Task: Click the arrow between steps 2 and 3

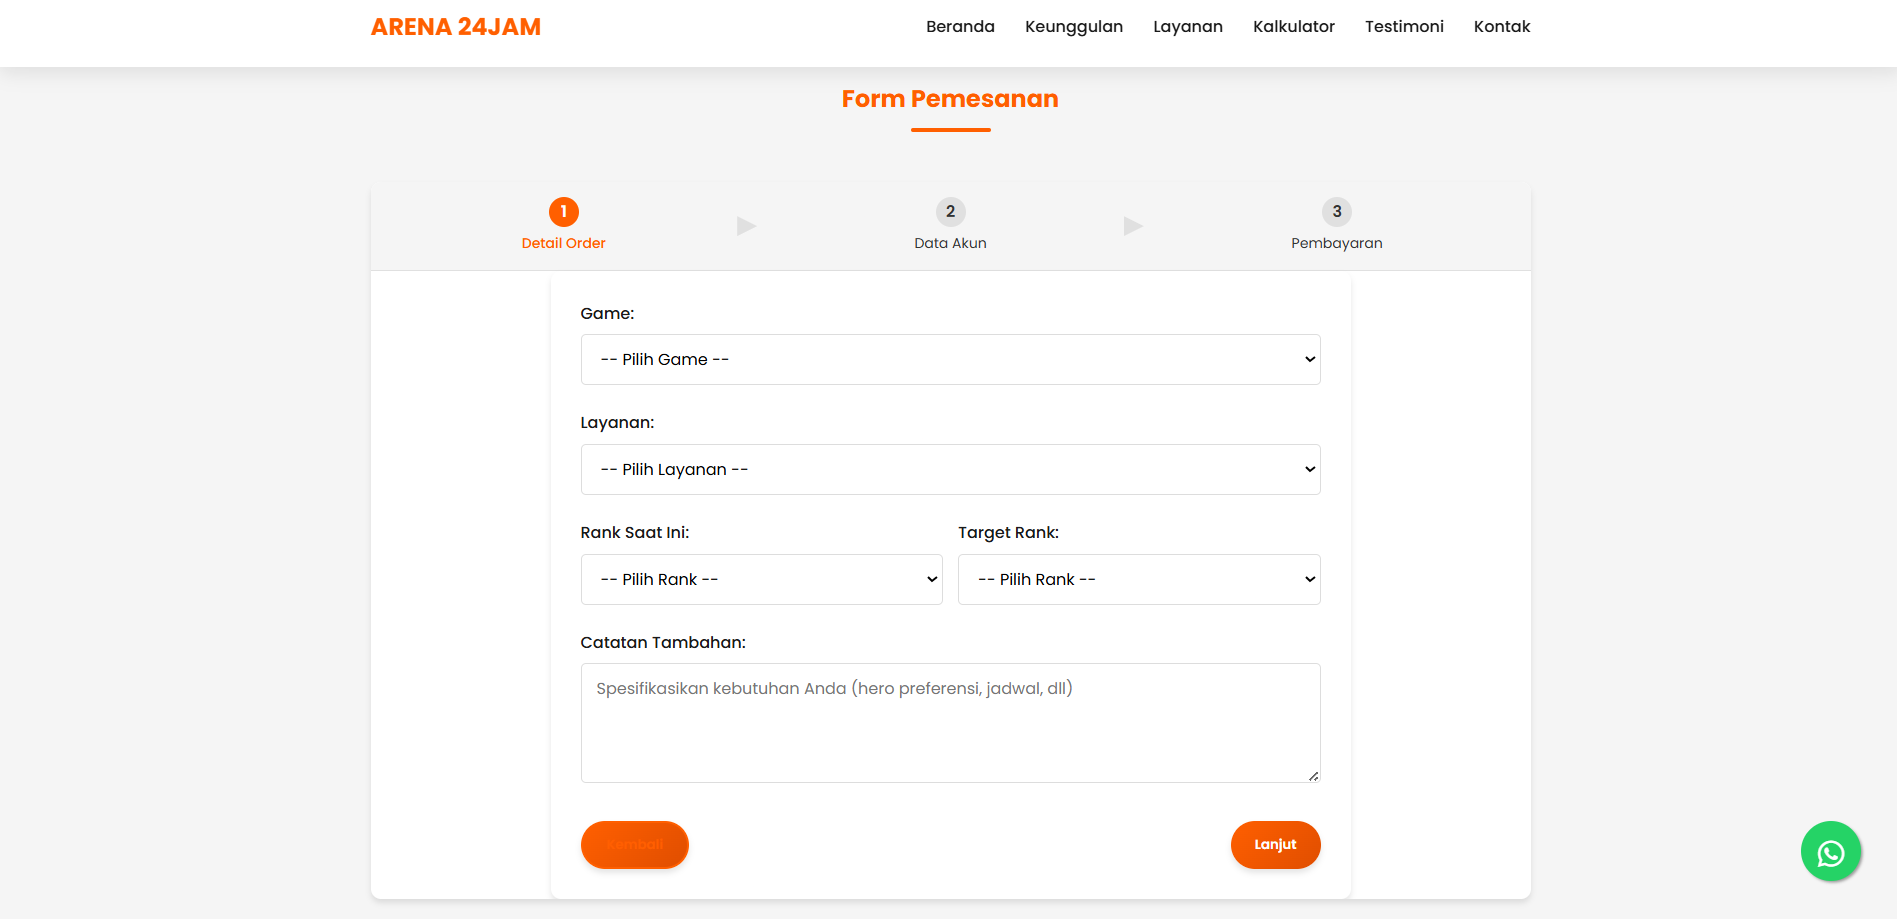Action: click(1133, 226)
